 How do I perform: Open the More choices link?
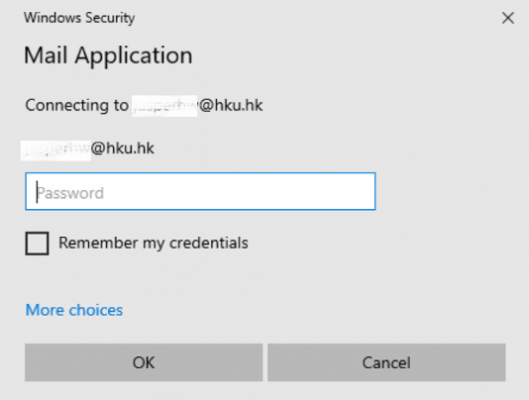(74, 310)
